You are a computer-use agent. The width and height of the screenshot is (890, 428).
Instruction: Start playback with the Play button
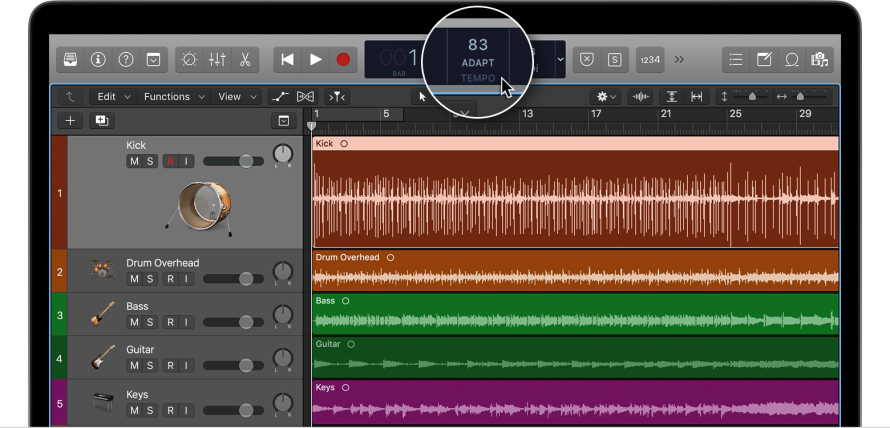(x=316, y=60)
